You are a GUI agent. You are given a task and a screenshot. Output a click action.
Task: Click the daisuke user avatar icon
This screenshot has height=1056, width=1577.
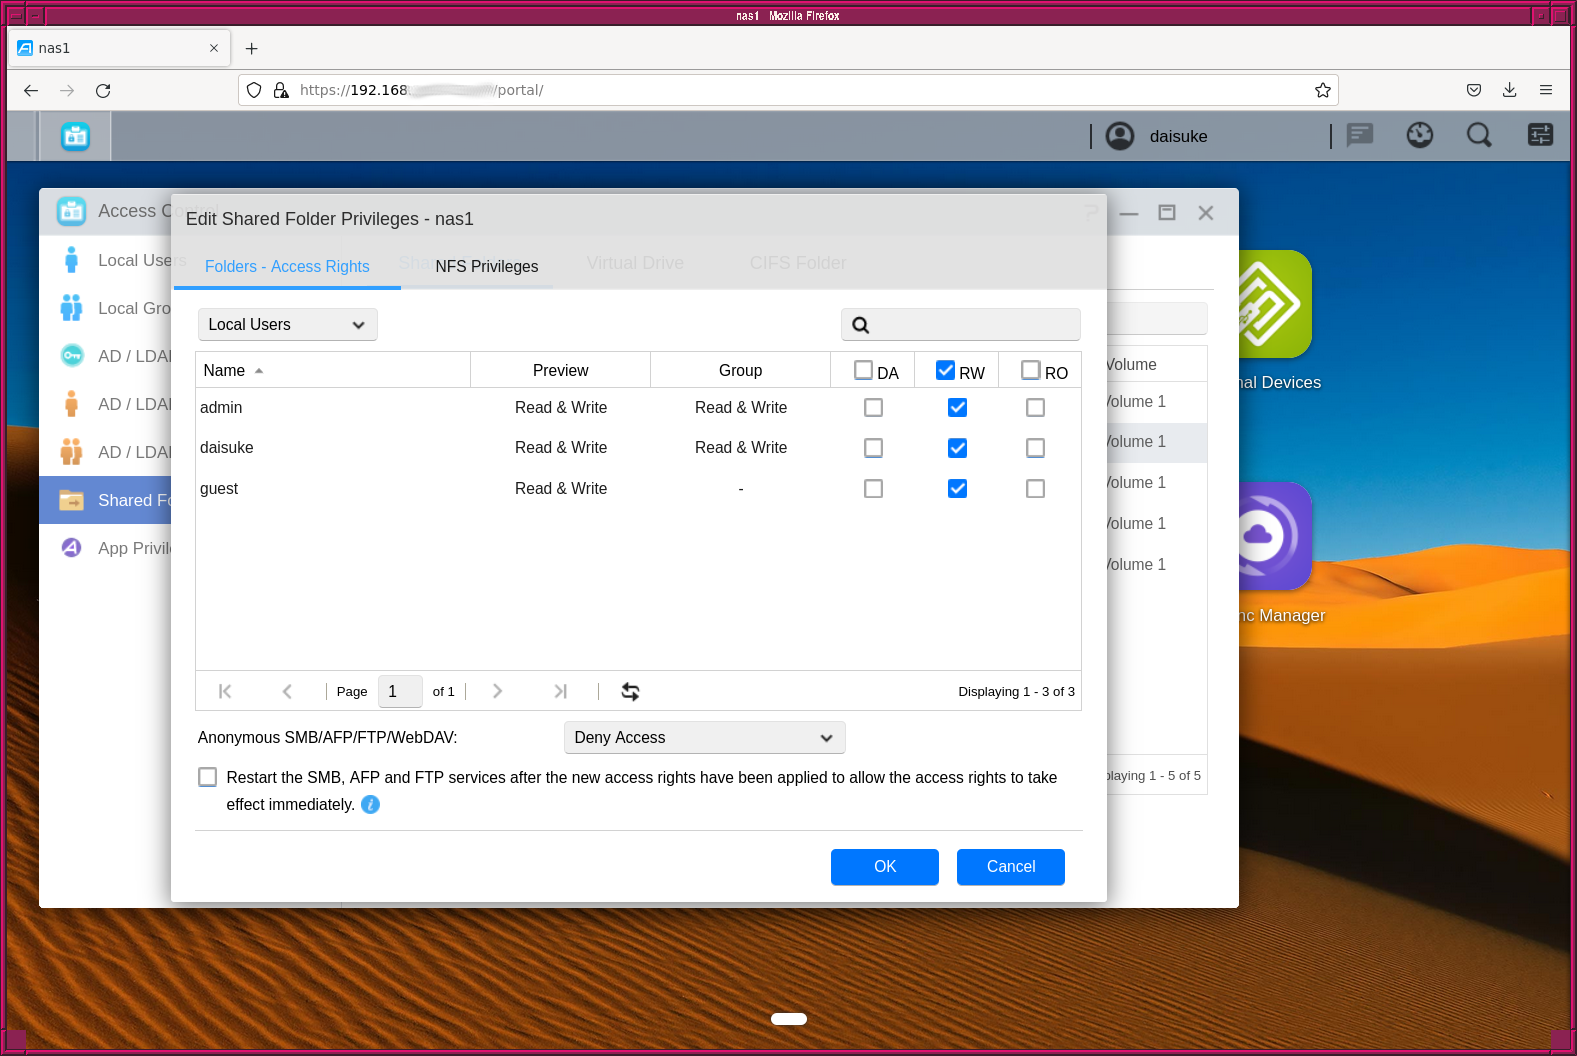pyautogui.click(x=1120, y=136)
